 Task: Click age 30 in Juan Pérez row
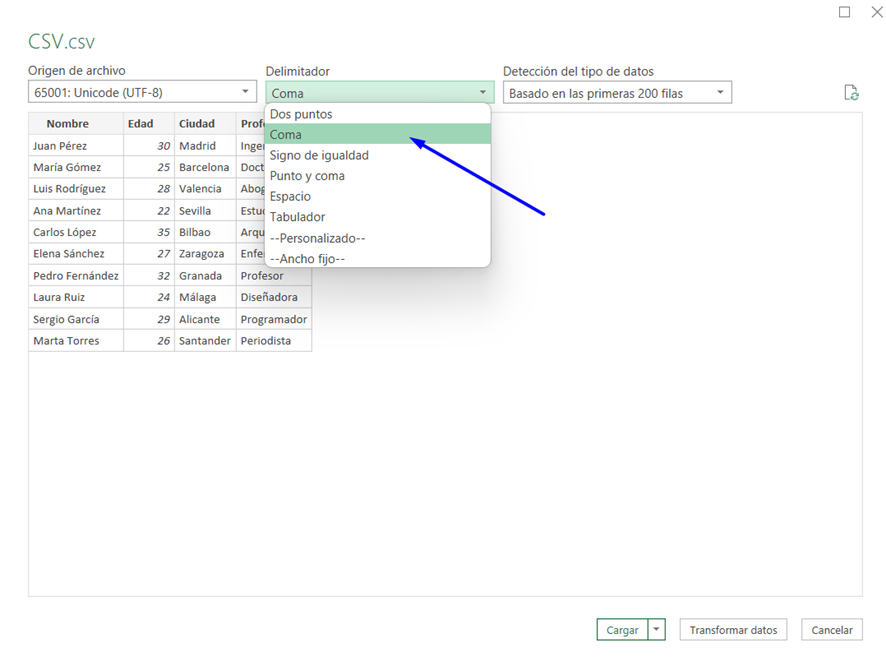click(x=149, y=146)
